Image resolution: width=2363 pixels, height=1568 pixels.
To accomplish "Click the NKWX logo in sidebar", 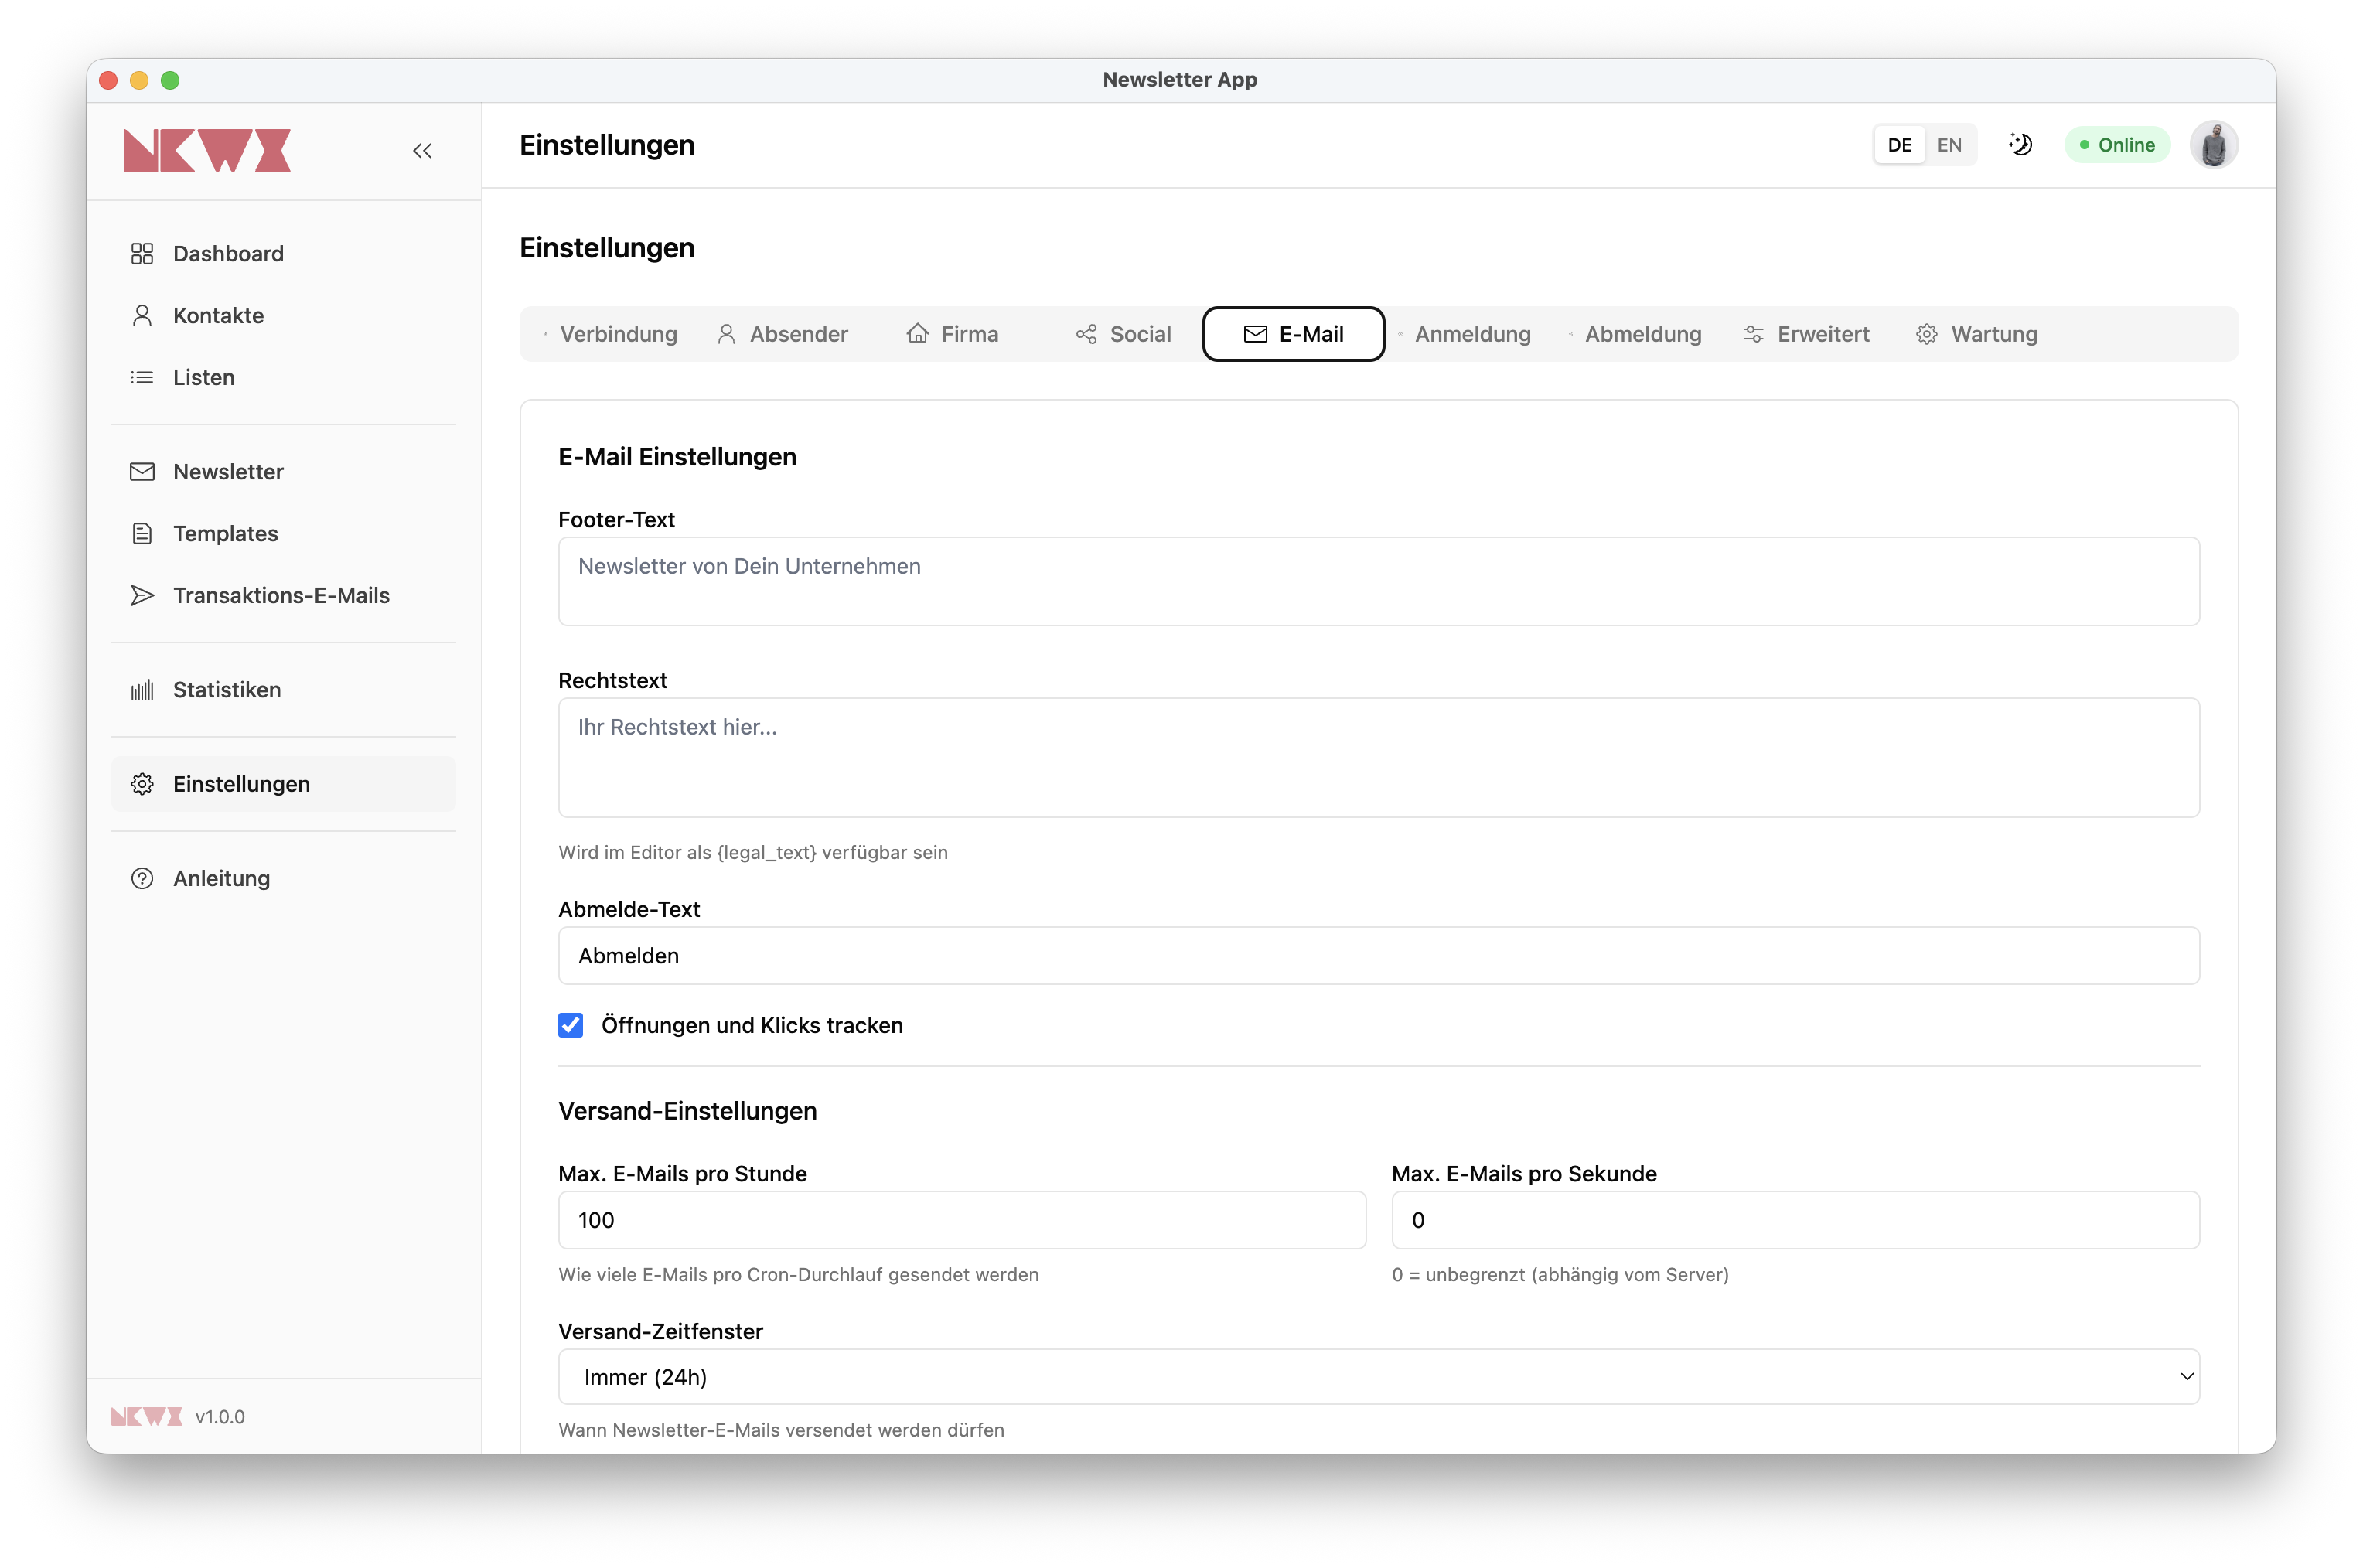I will (x=207, y=151).
